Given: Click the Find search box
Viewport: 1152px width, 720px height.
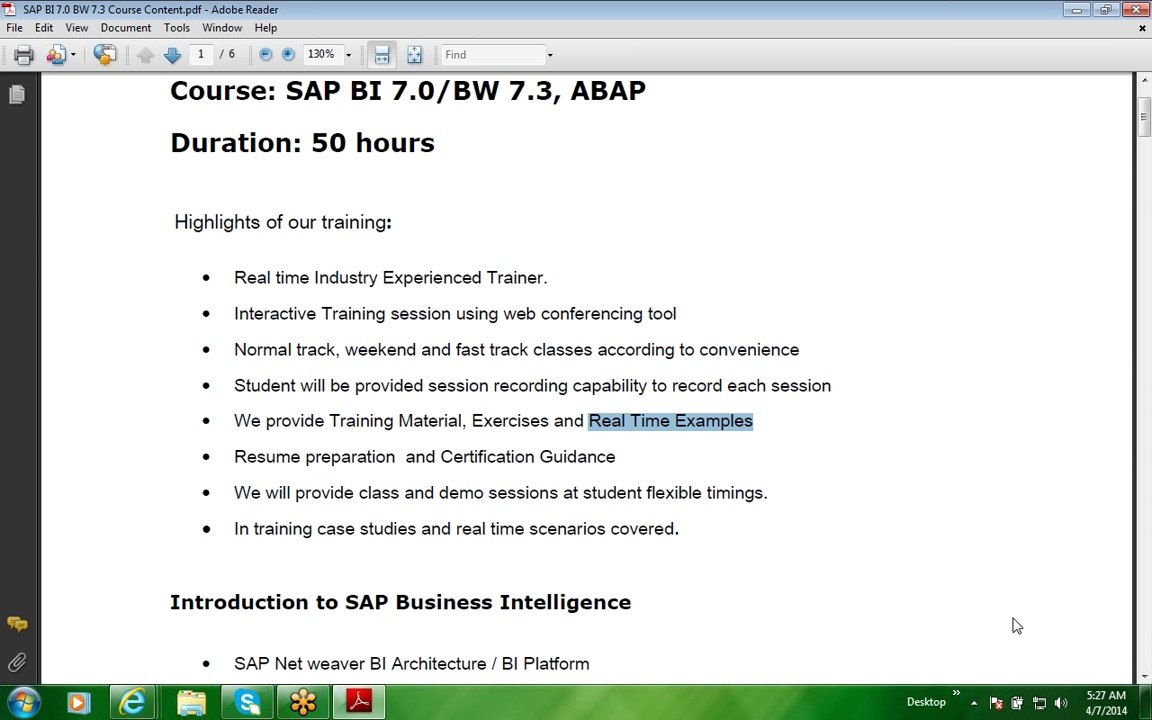Looking at the screenshot, I should point(492,55).
